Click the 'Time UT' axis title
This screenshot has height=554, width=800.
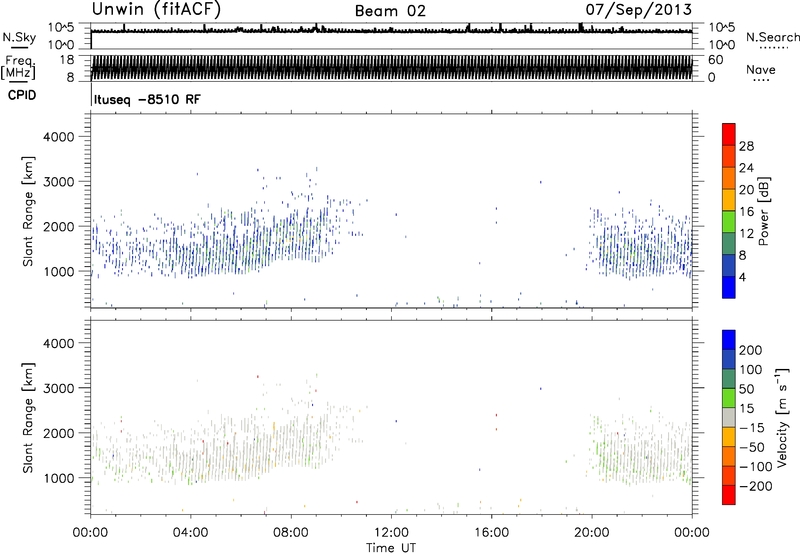[391, 548]
